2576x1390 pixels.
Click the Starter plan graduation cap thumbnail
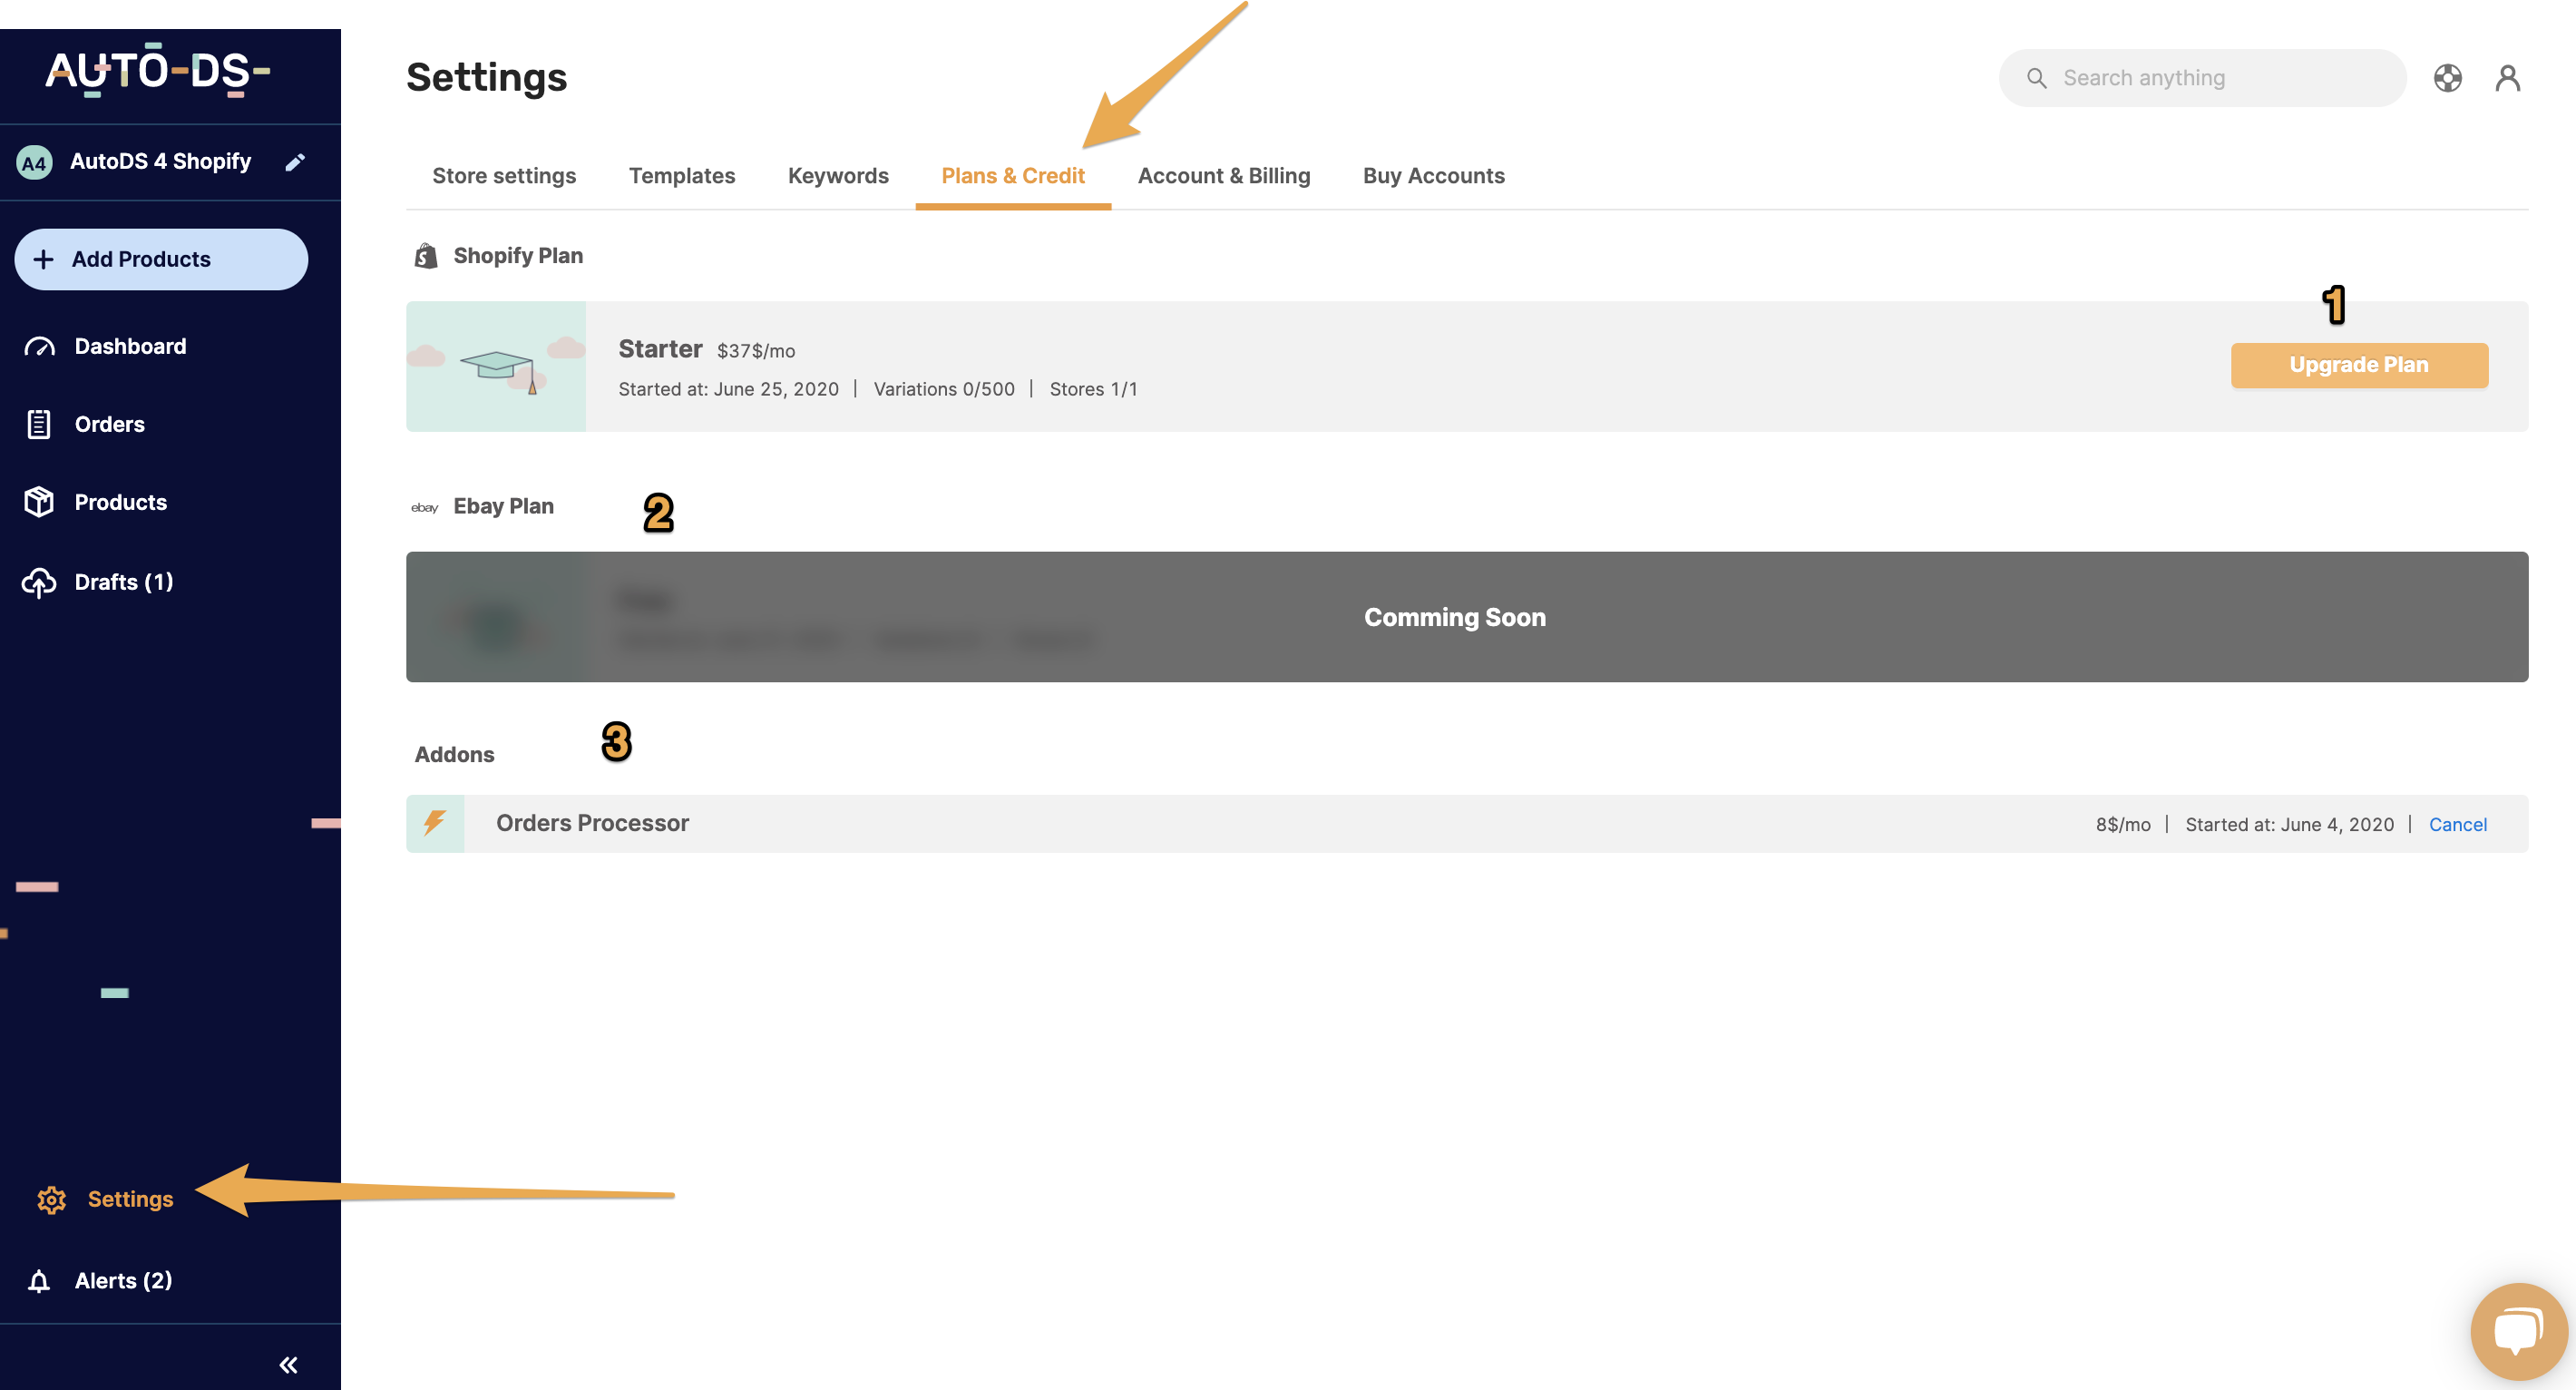tap(496, 367)
